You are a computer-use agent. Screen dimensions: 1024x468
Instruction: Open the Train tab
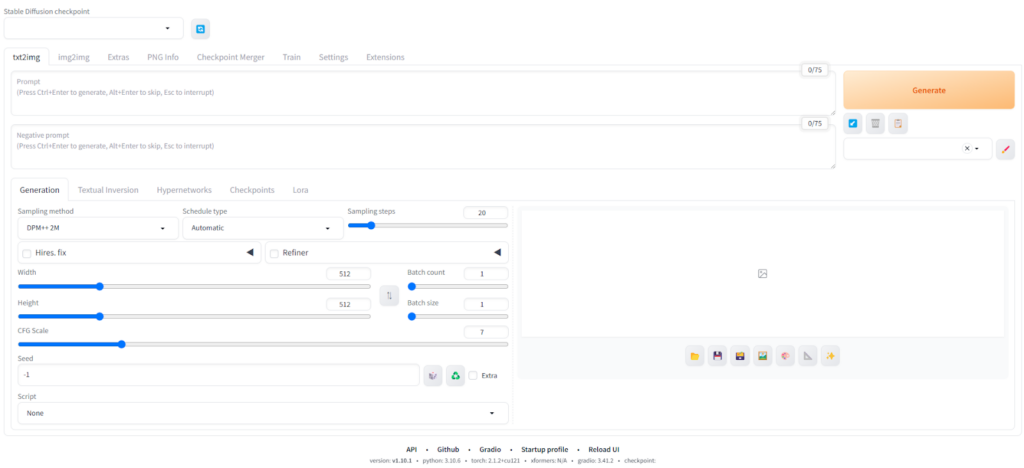pos(291,57)
